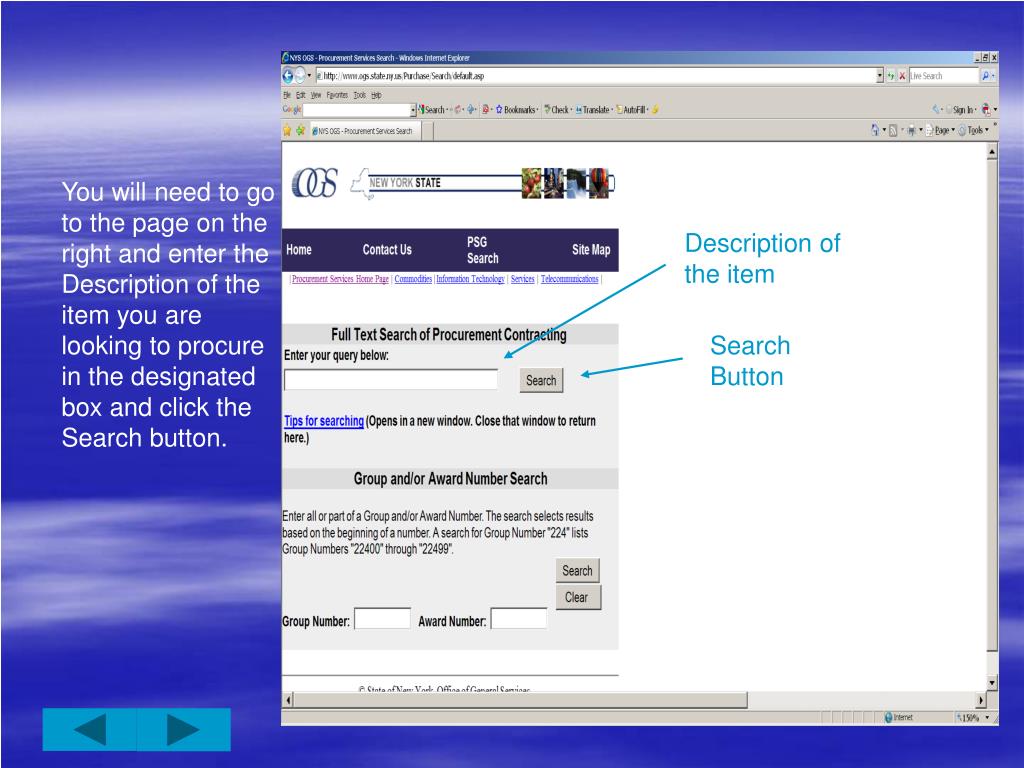Viewport: 1024px width, 768px height.
Task: Open Google toolbar Bookmarks
Action: (x=516, y=110)
